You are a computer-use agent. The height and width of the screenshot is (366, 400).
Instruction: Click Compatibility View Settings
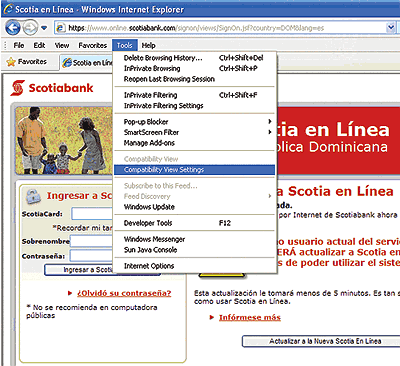tap(194, 170)
